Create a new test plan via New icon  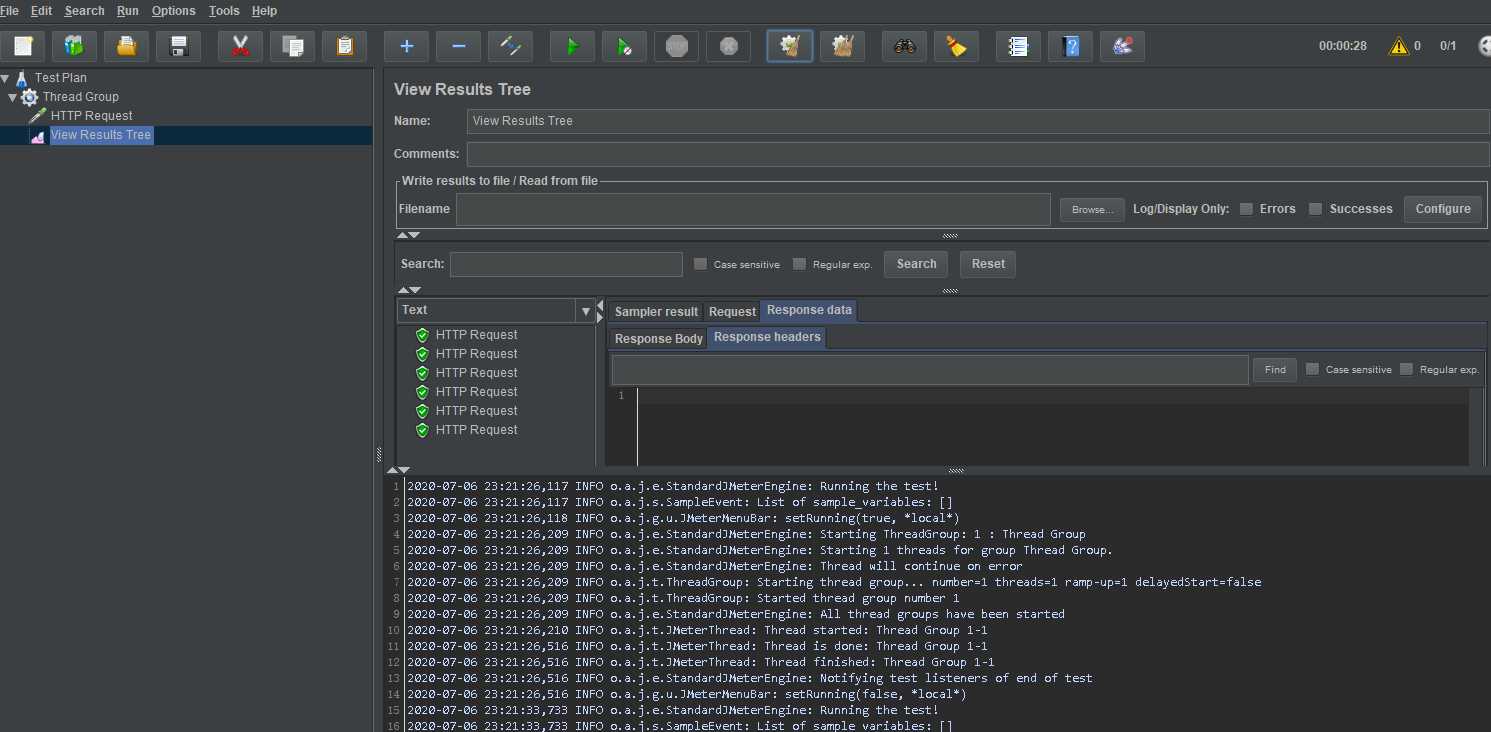[23, 46]
